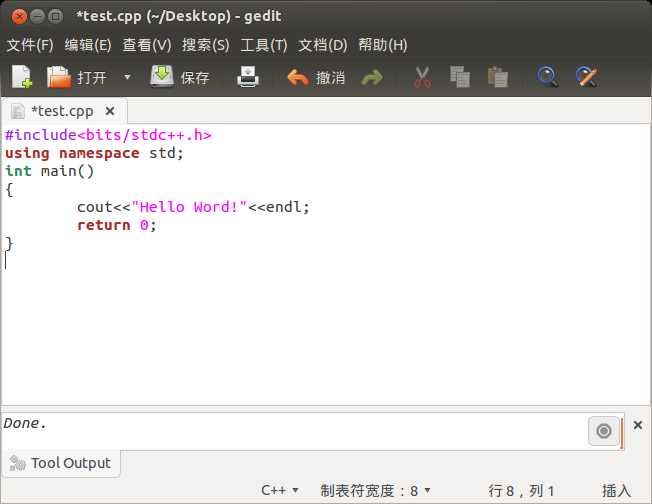The width and height of the screenshot is (652, 504).
Task: Click the save disk icon
Action: 162,76
